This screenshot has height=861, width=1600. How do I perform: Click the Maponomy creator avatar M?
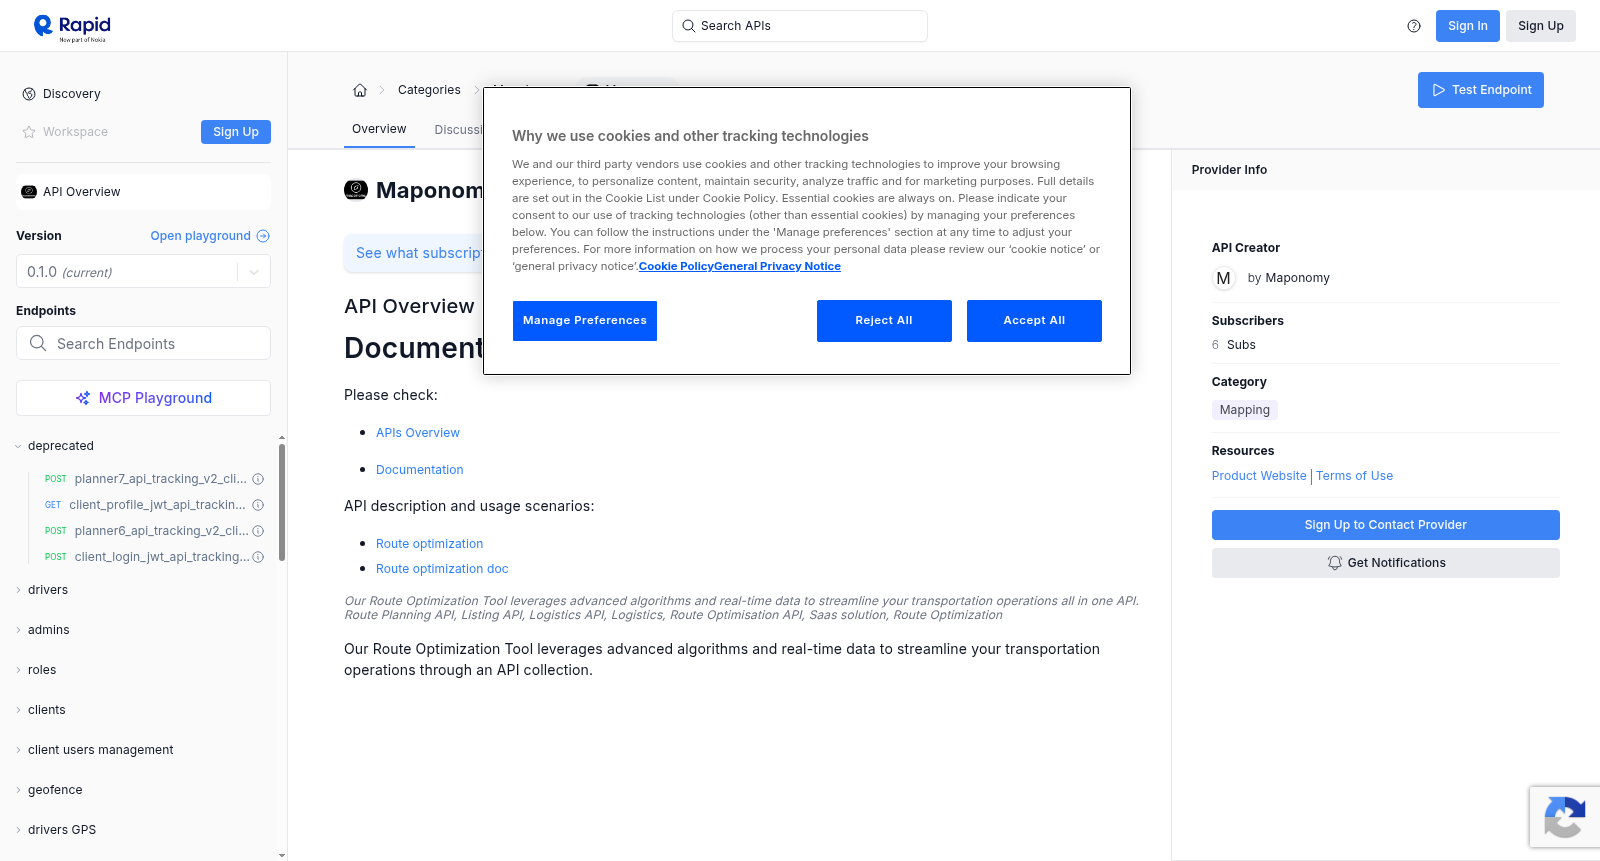[x=1224, y=278]
